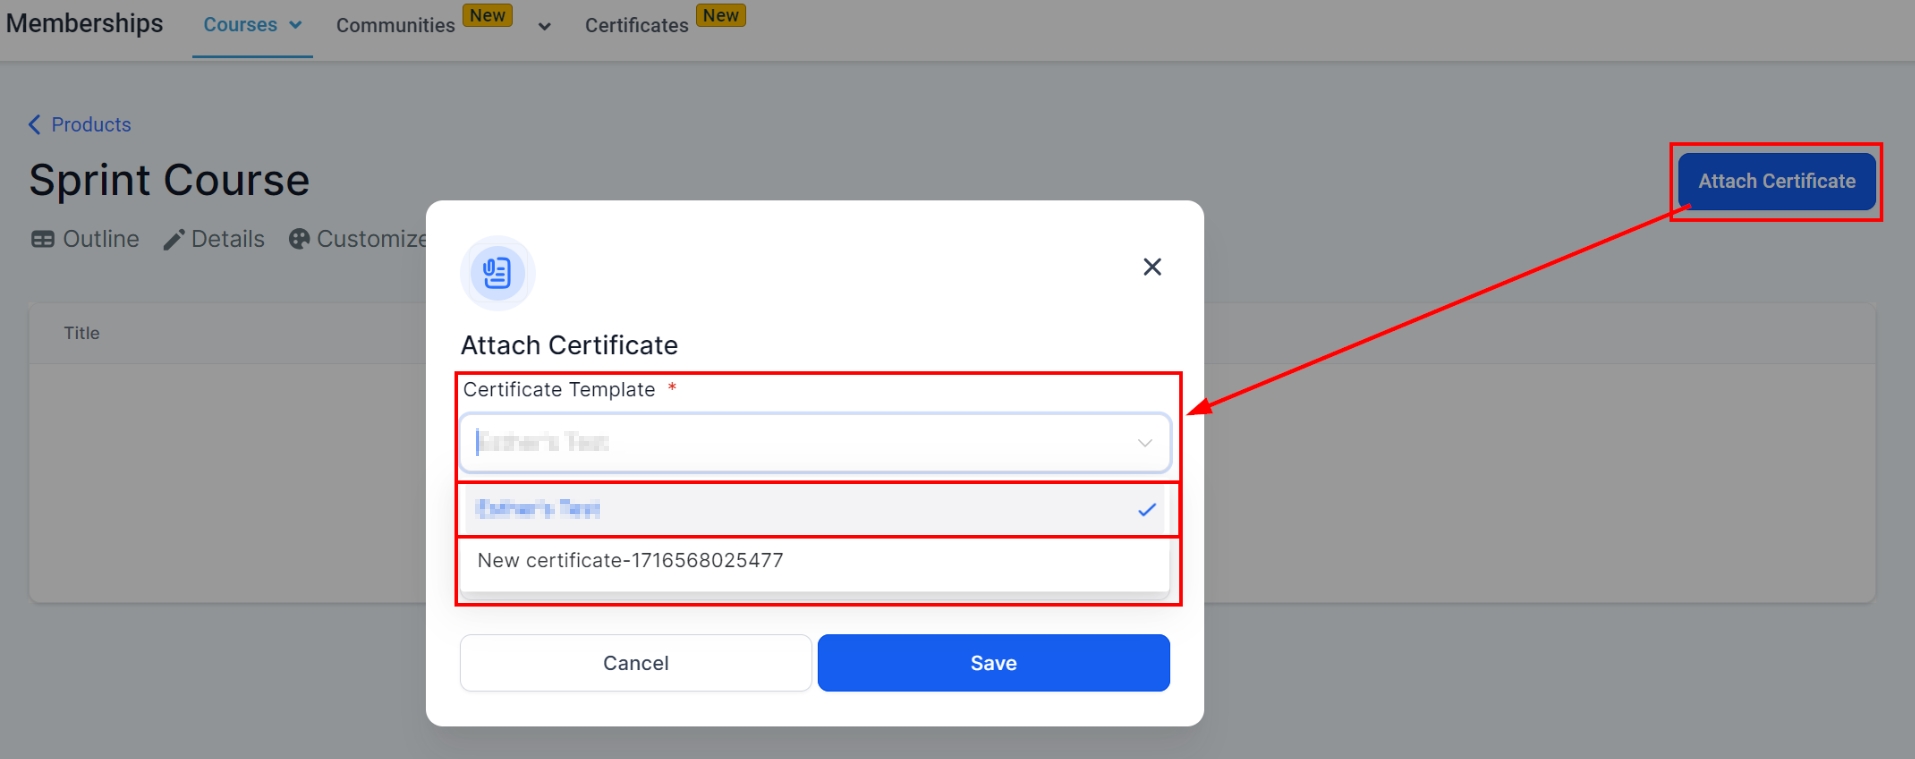The height and width of the screenshot is (759, 1915).
Task: Focus the Certificate Template input field
Action: point(790,443)
